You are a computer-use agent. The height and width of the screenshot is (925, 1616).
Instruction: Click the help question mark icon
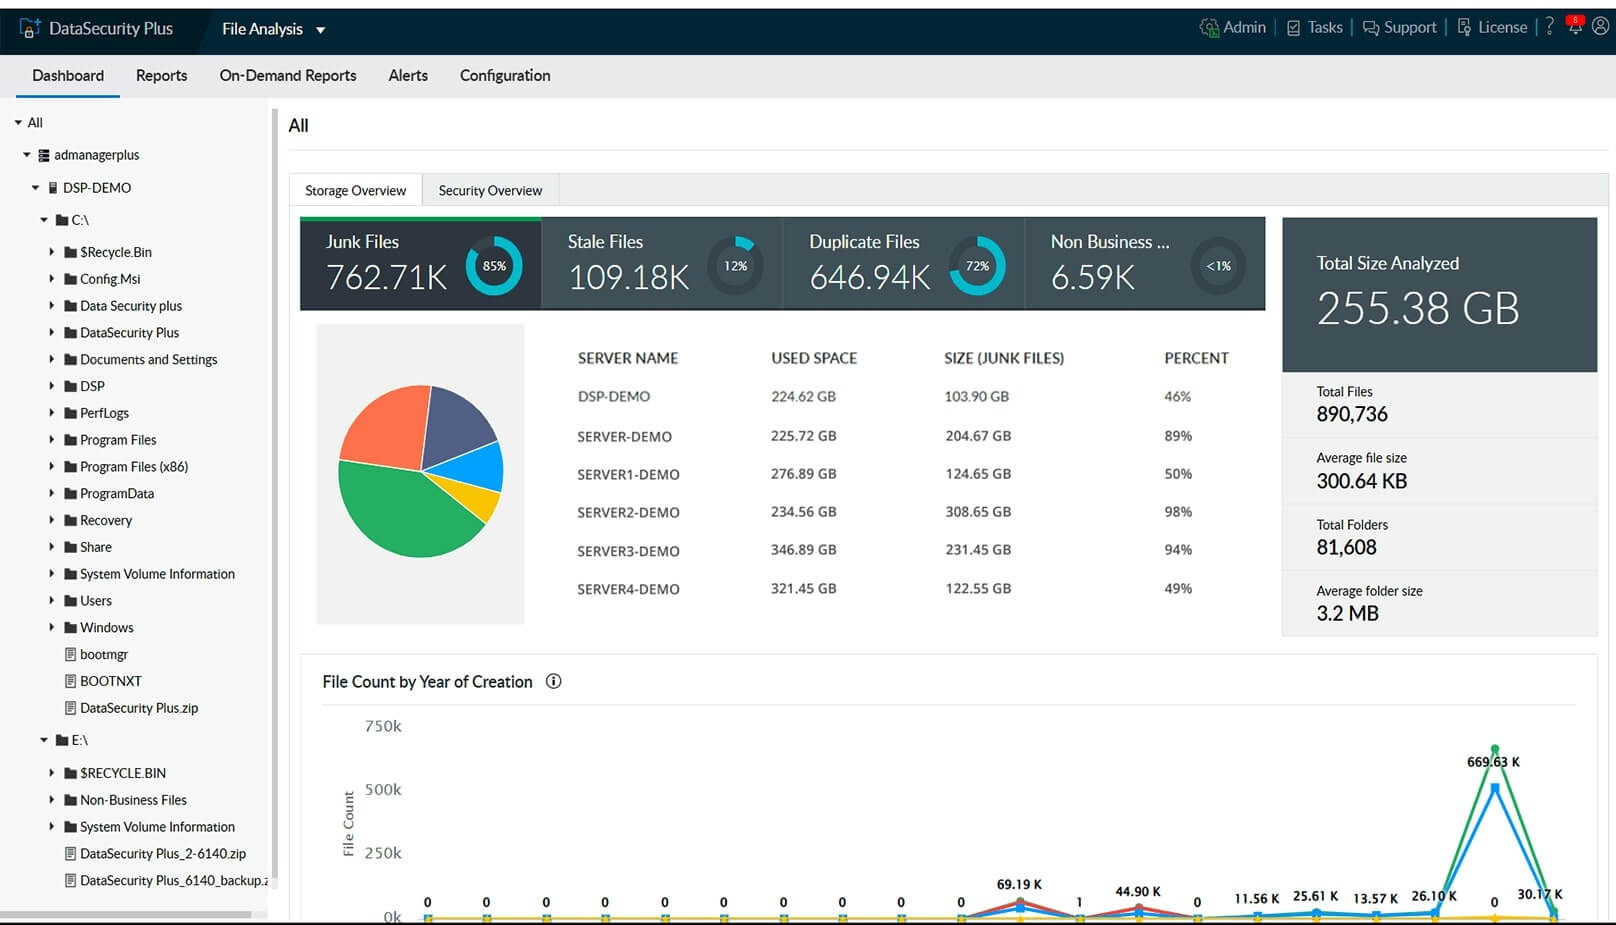tap(1549, 27)
